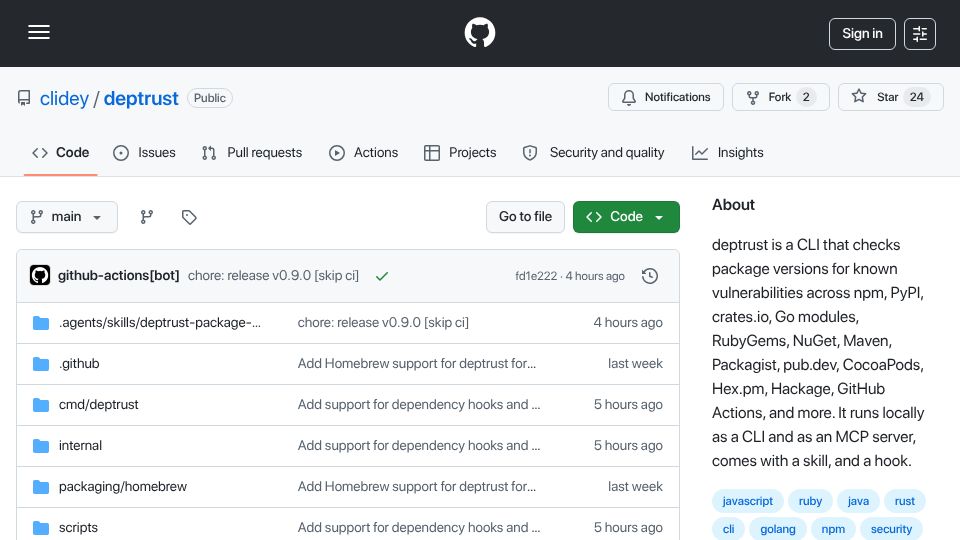Click the 'last week' .github row timestamp
Screen dimensions: 960x540
coord(635,364)
